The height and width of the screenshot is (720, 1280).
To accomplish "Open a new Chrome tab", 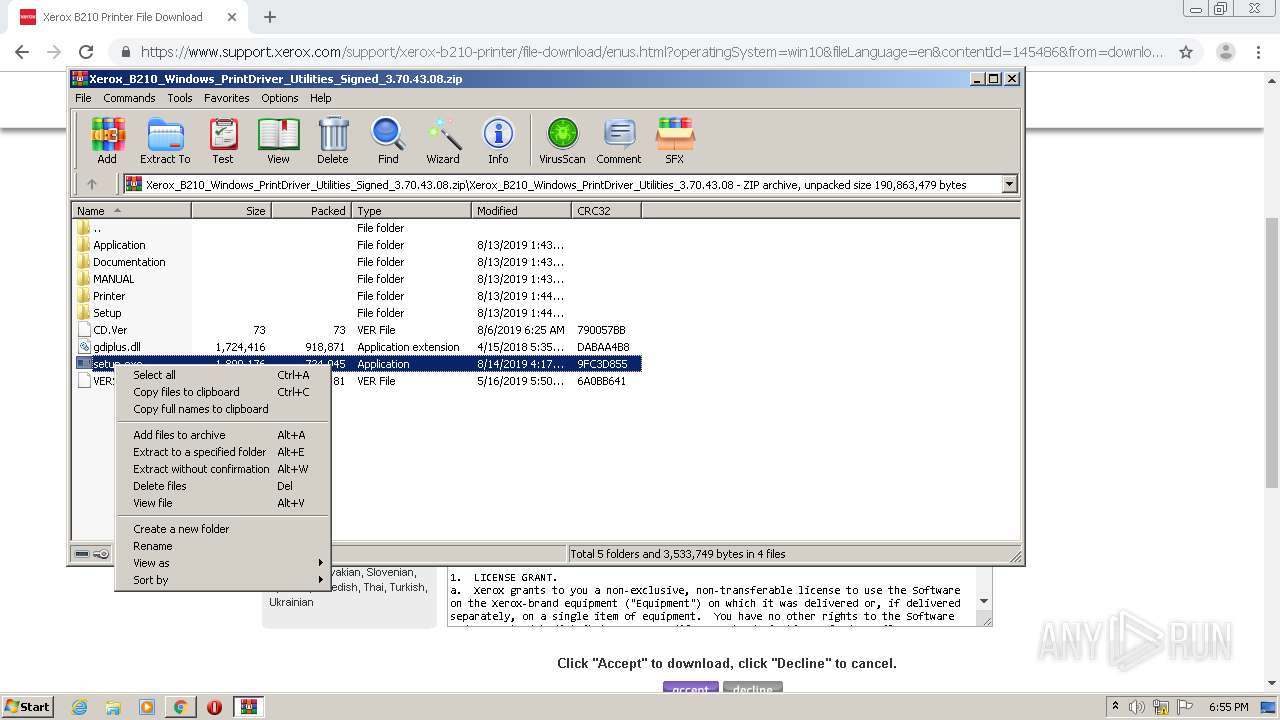I will coord(270,17).
